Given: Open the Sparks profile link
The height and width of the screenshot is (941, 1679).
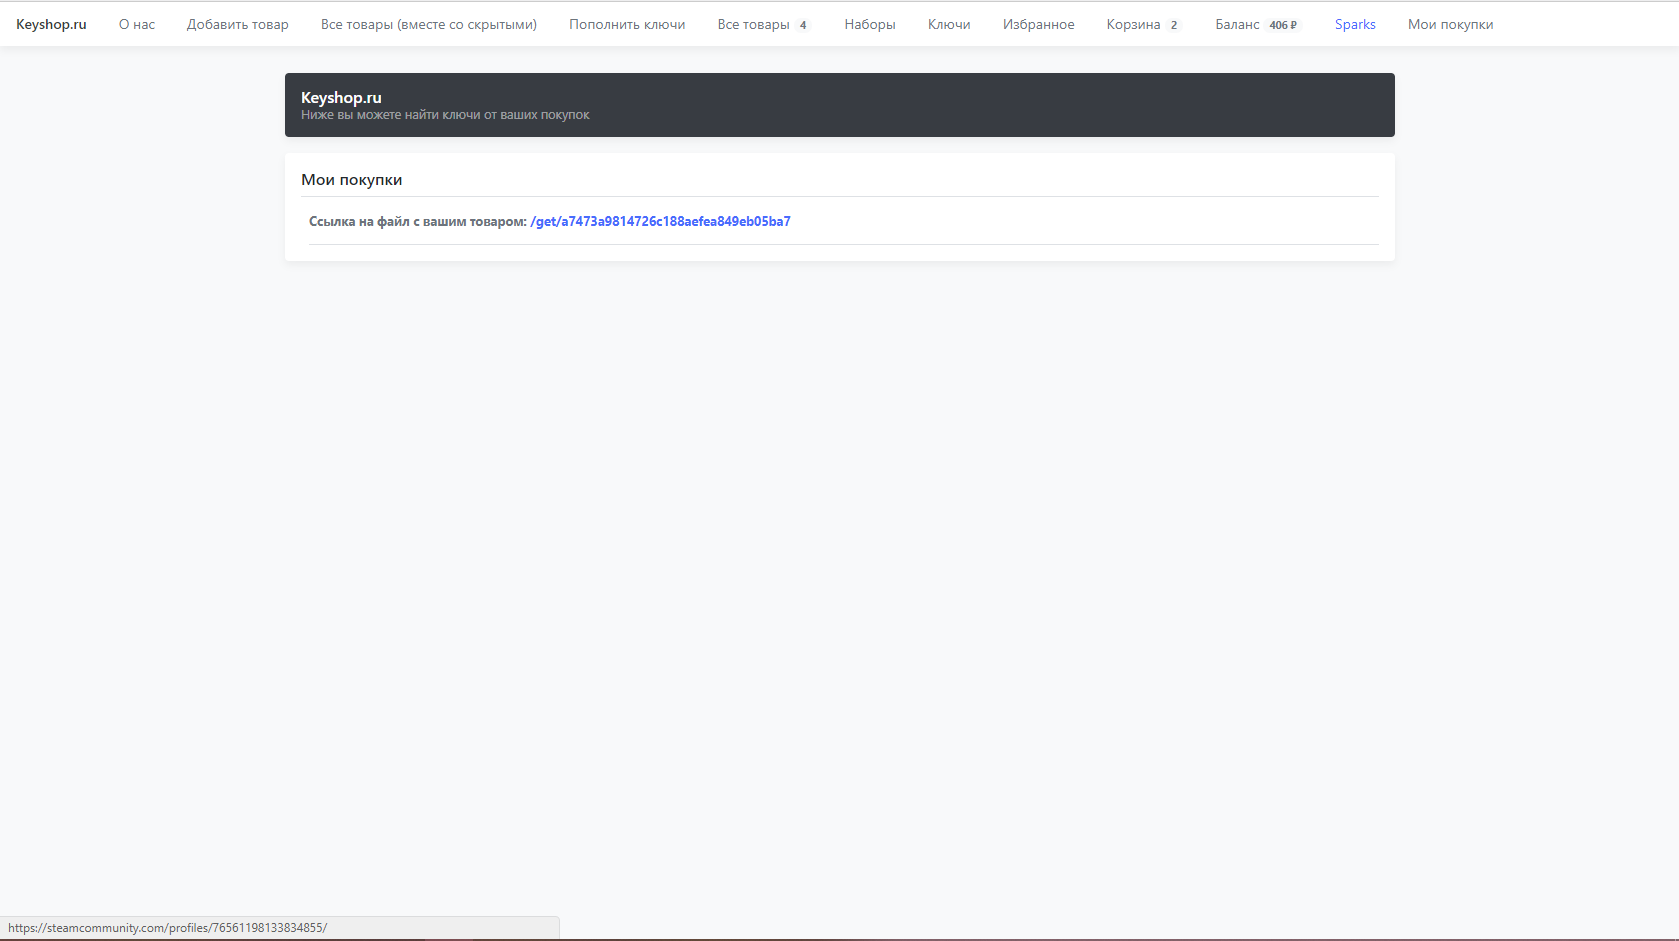Looking at the screenshot, I should 1355,24.
